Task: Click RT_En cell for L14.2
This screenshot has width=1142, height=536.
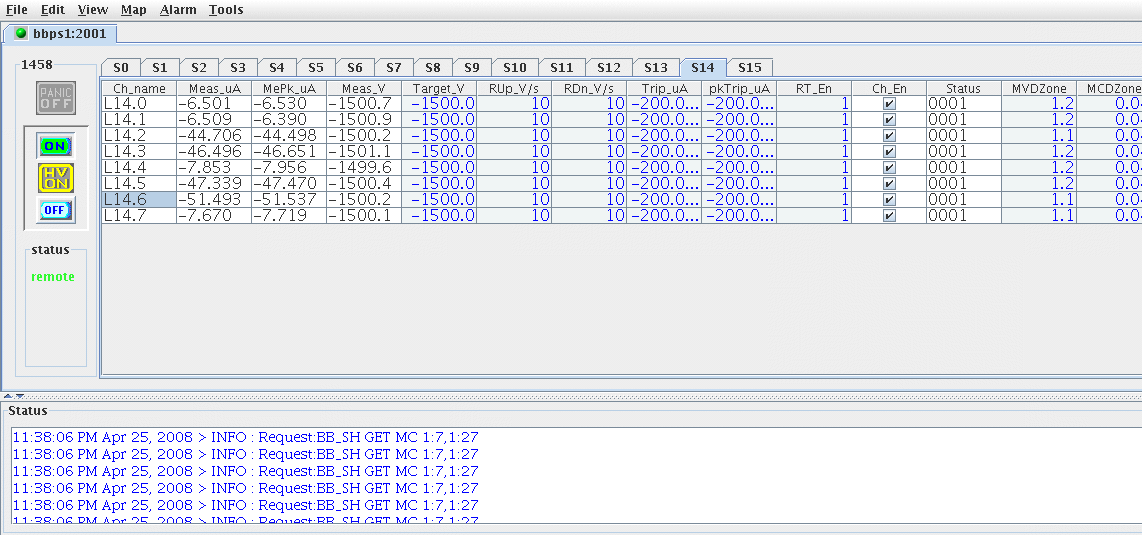Action: [814, 136]
